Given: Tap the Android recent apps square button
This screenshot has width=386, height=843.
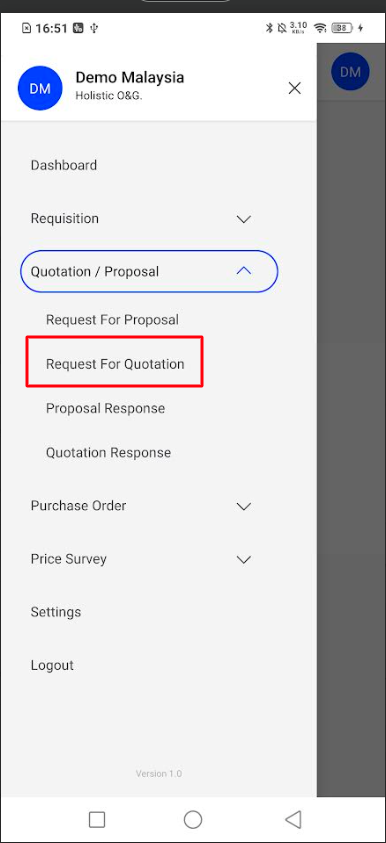Looking at the screenshot, I should tap(97, 819).
